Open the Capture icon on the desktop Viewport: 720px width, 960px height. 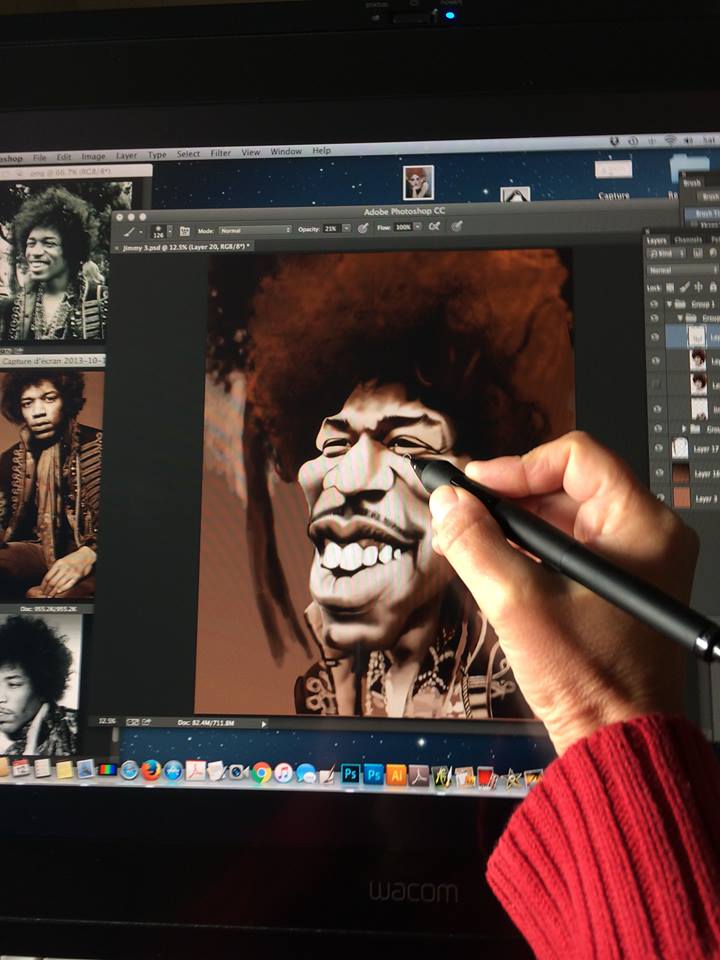pyautogui.click(x=613, y=179)
